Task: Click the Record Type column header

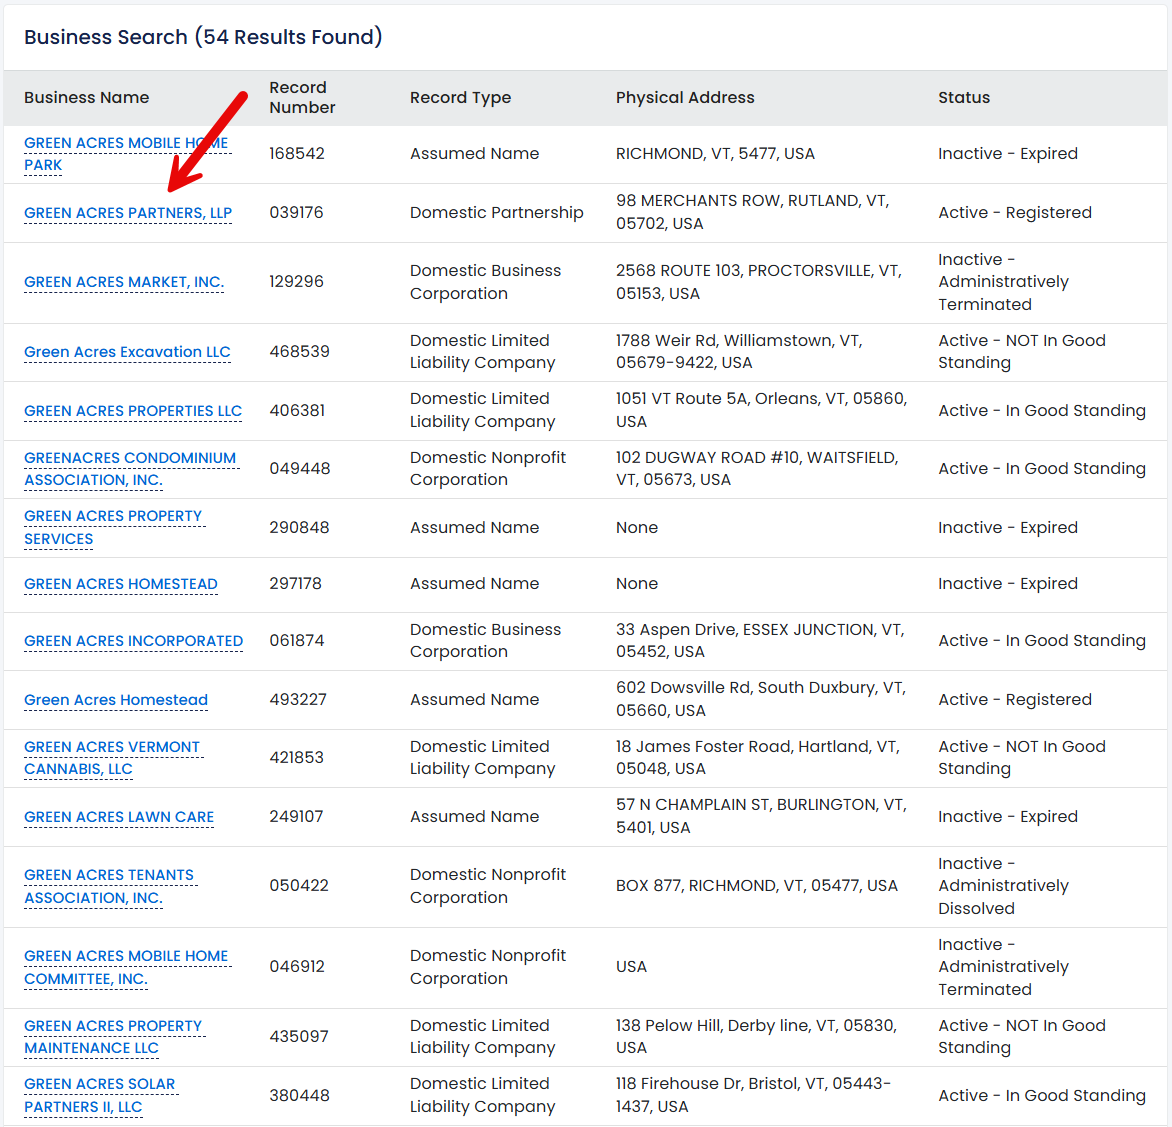Action: coord(460,97)
